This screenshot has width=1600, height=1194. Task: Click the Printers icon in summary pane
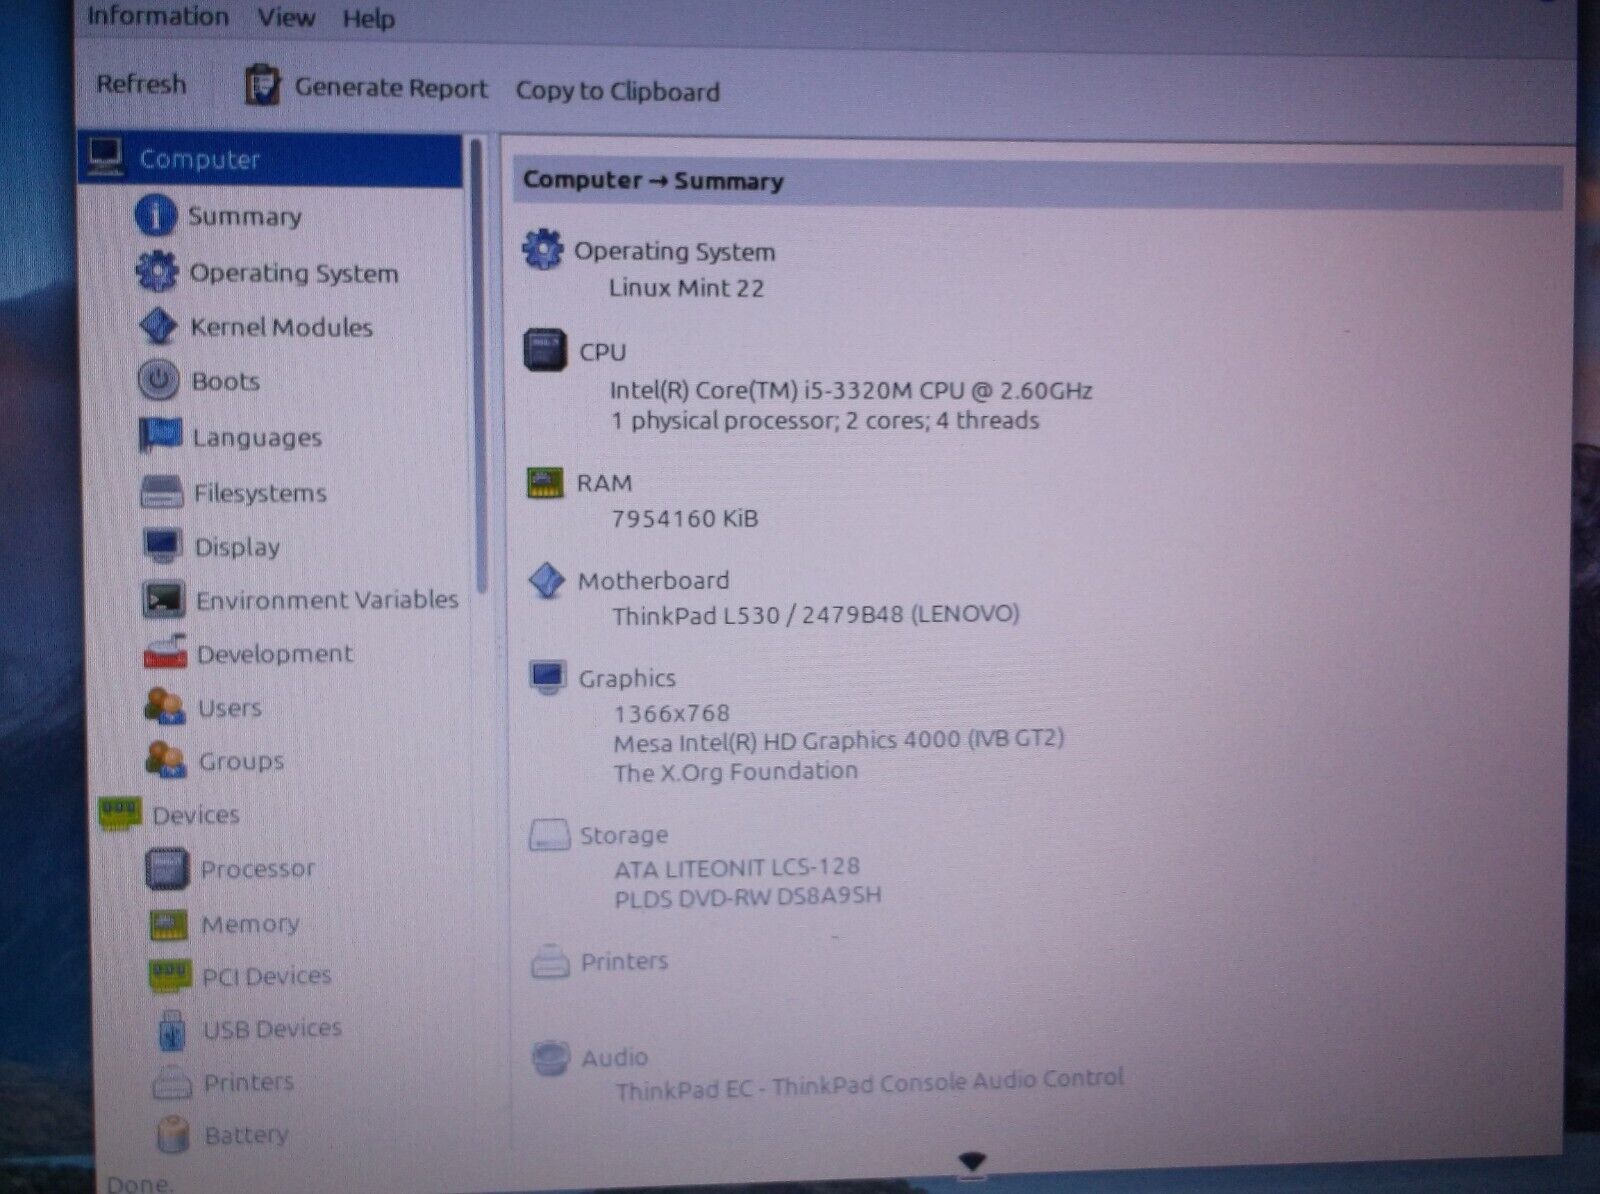pyautogui.click(x=550, y=961)
